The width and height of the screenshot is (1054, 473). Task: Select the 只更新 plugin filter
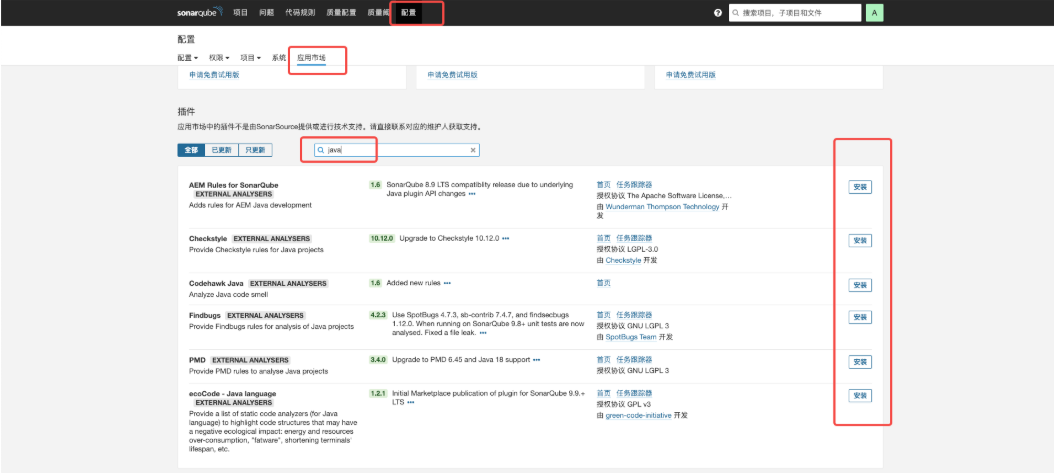pos(255,150)
